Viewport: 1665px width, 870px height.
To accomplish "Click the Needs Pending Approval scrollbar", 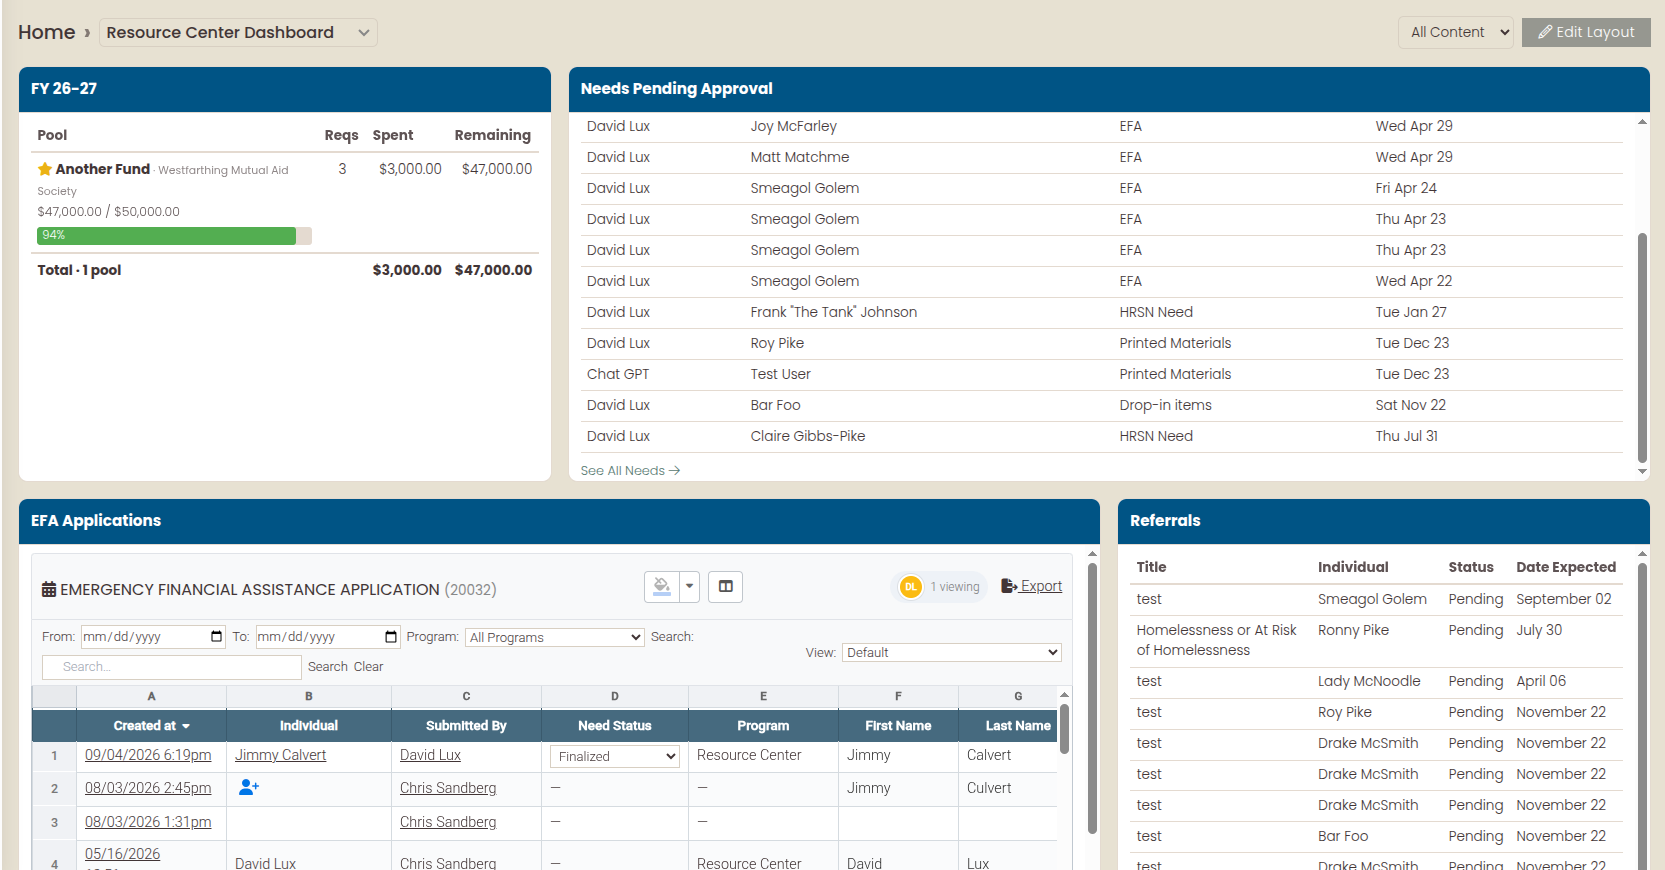I will tap(1642, 348).
